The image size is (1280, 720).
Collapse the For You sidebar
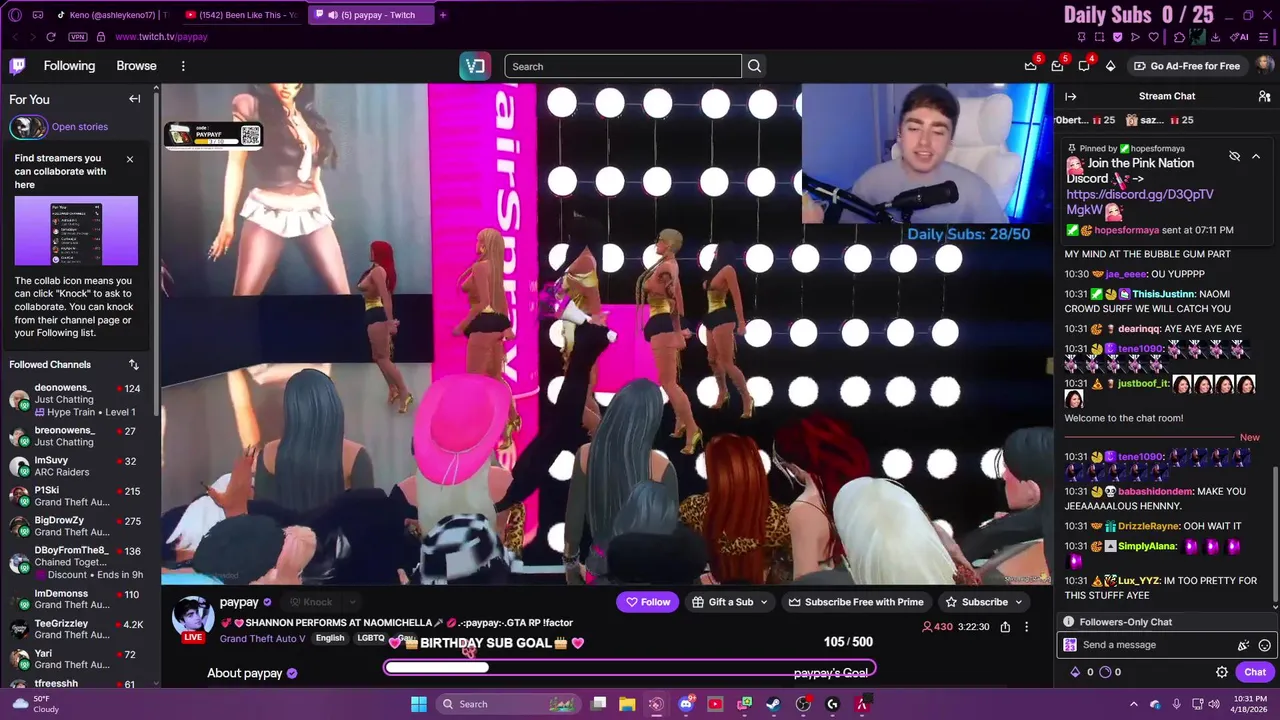pos(134,99)
